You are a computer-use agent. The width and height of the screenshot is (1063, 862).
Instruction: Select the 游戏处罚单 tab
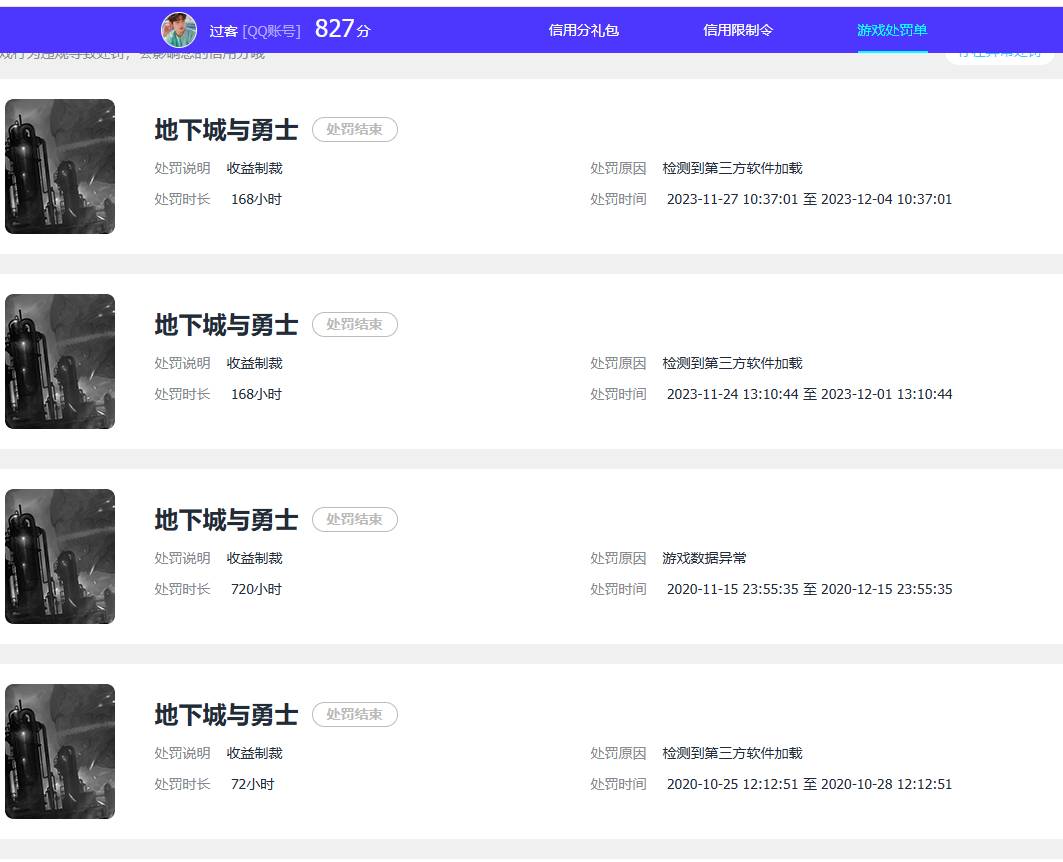click(x=892, y=30)
